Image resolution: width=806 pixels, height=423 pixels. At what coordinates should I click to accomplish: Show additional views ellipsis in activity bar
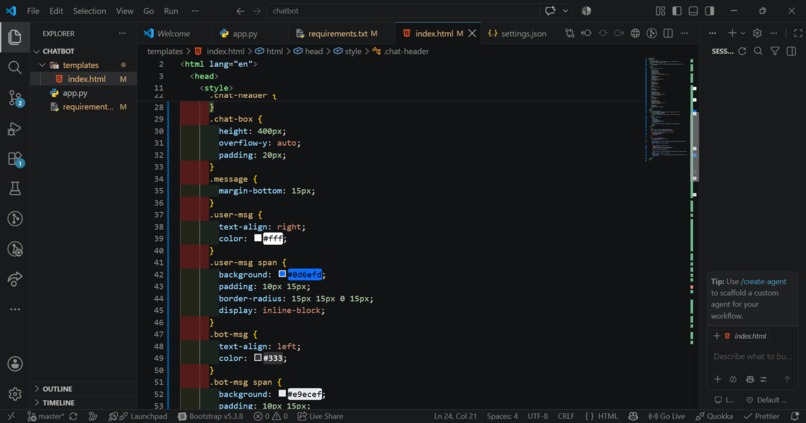[x=15, y=309]
